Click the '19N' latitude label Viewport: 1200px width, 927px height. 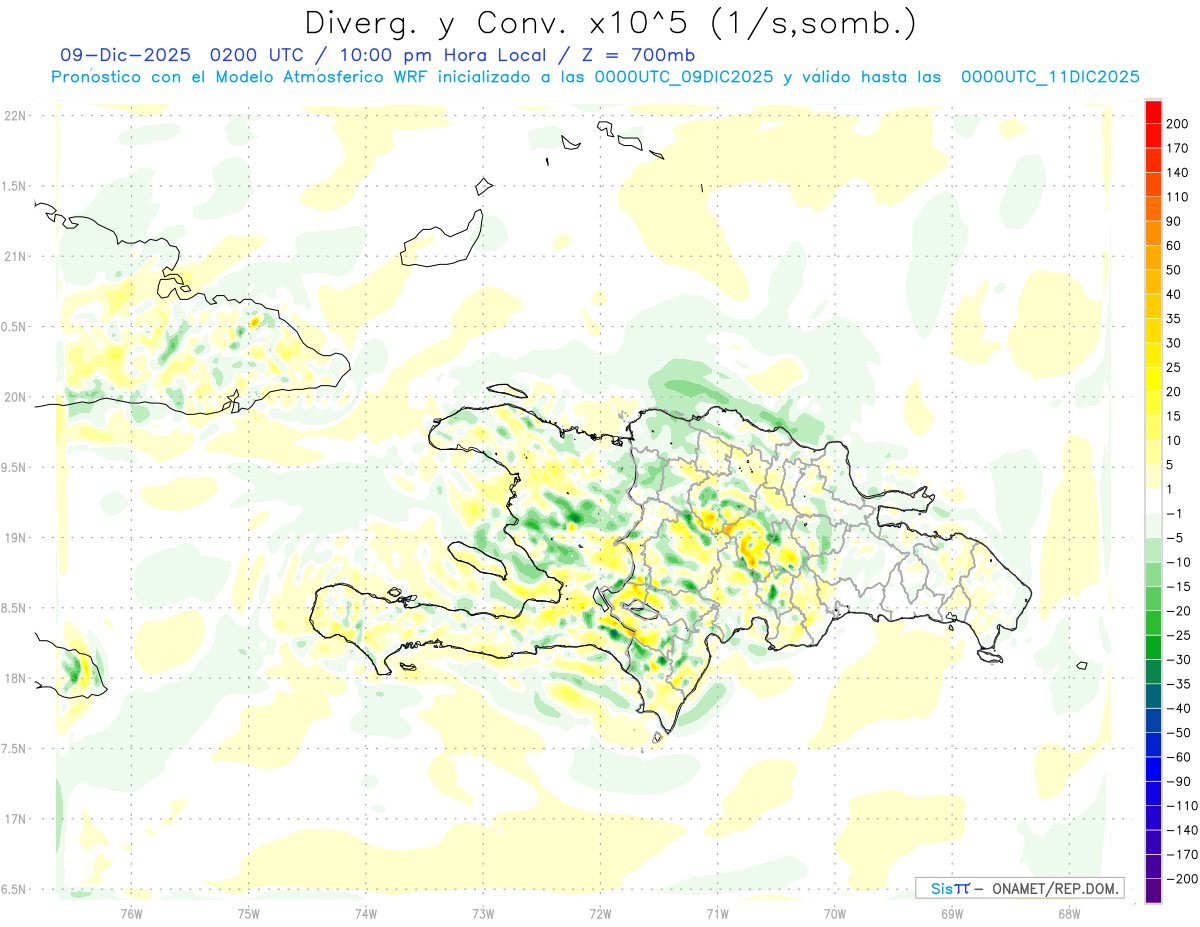point(15,538)
